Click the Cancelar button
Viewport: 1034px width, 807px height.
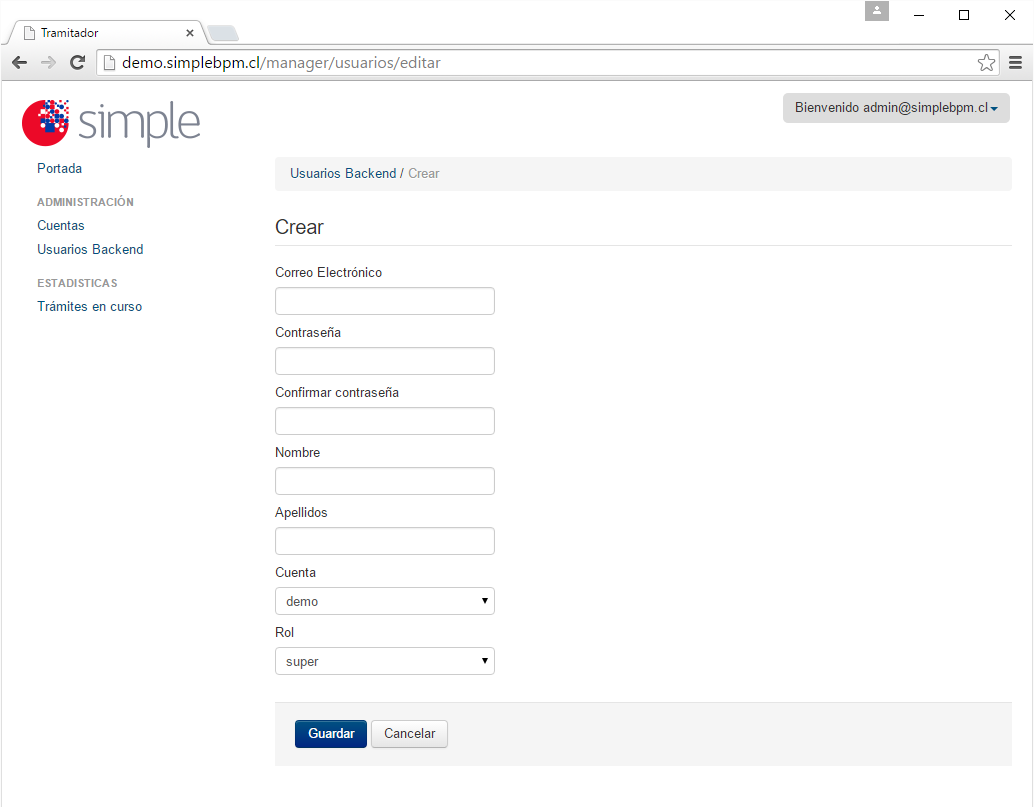tap(410, 734)
